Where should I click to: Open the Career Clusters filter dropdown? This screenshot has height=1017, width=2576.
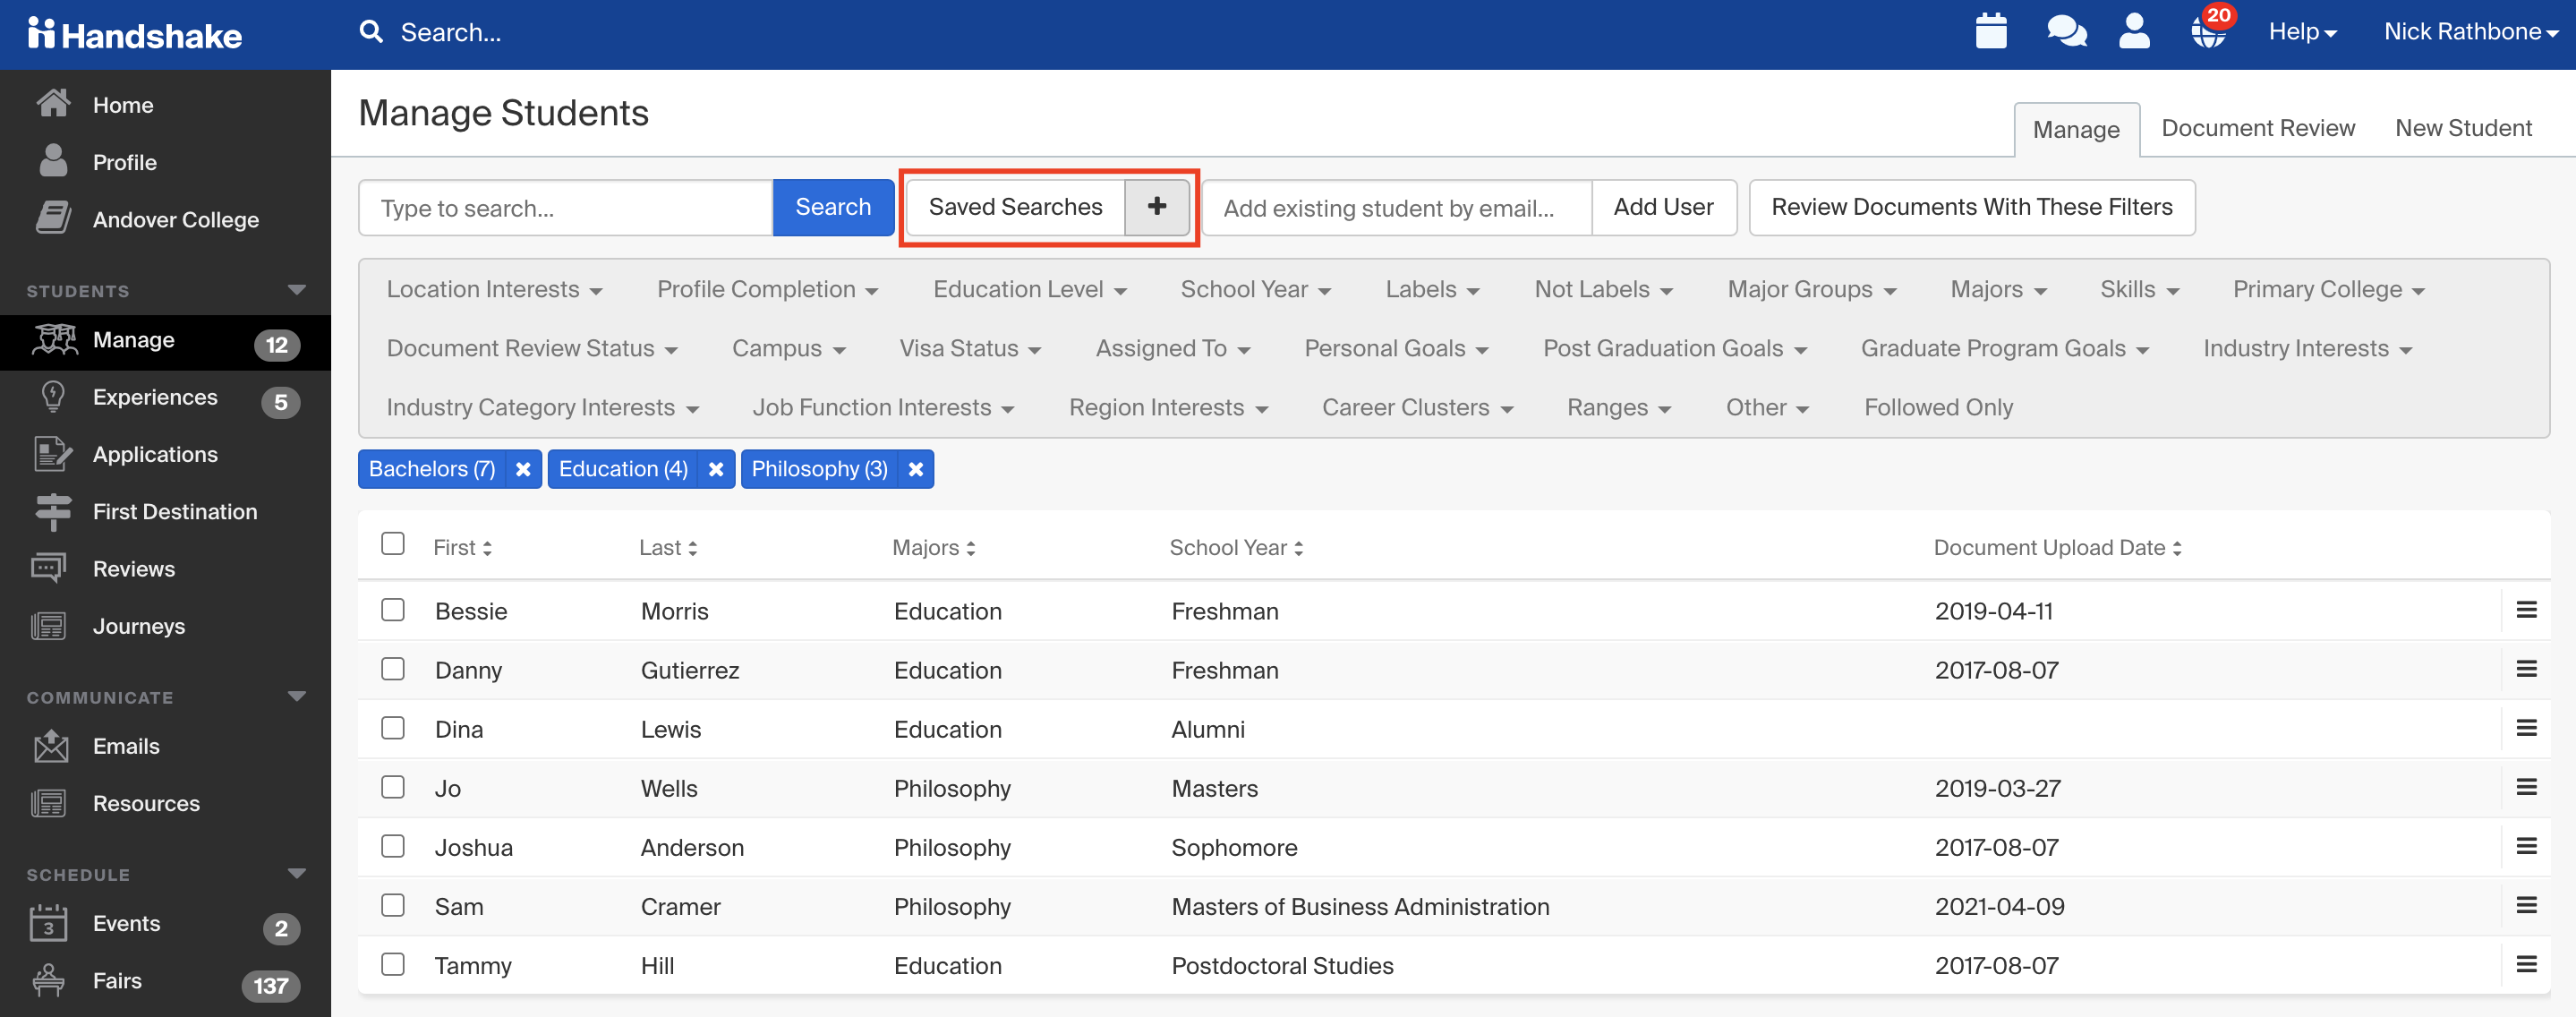(1417, 407)
